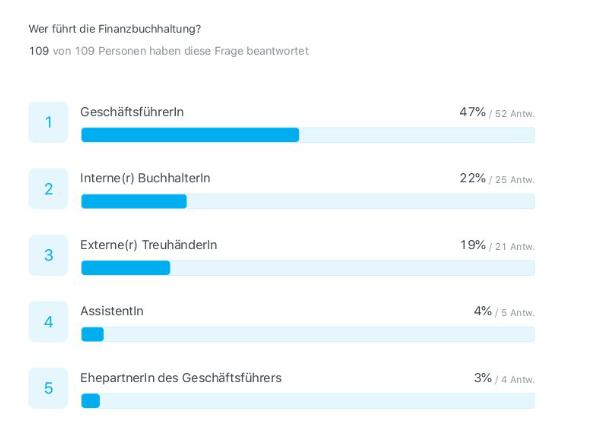The width and height of the screenshot is (614, 448).
Task: Click the rank 5 number badge
Action: click(x=48, y=388)
